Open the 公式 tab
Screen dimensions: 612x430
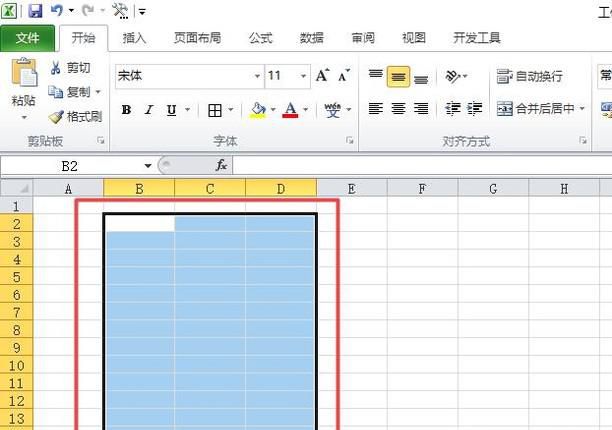(260, 38)
